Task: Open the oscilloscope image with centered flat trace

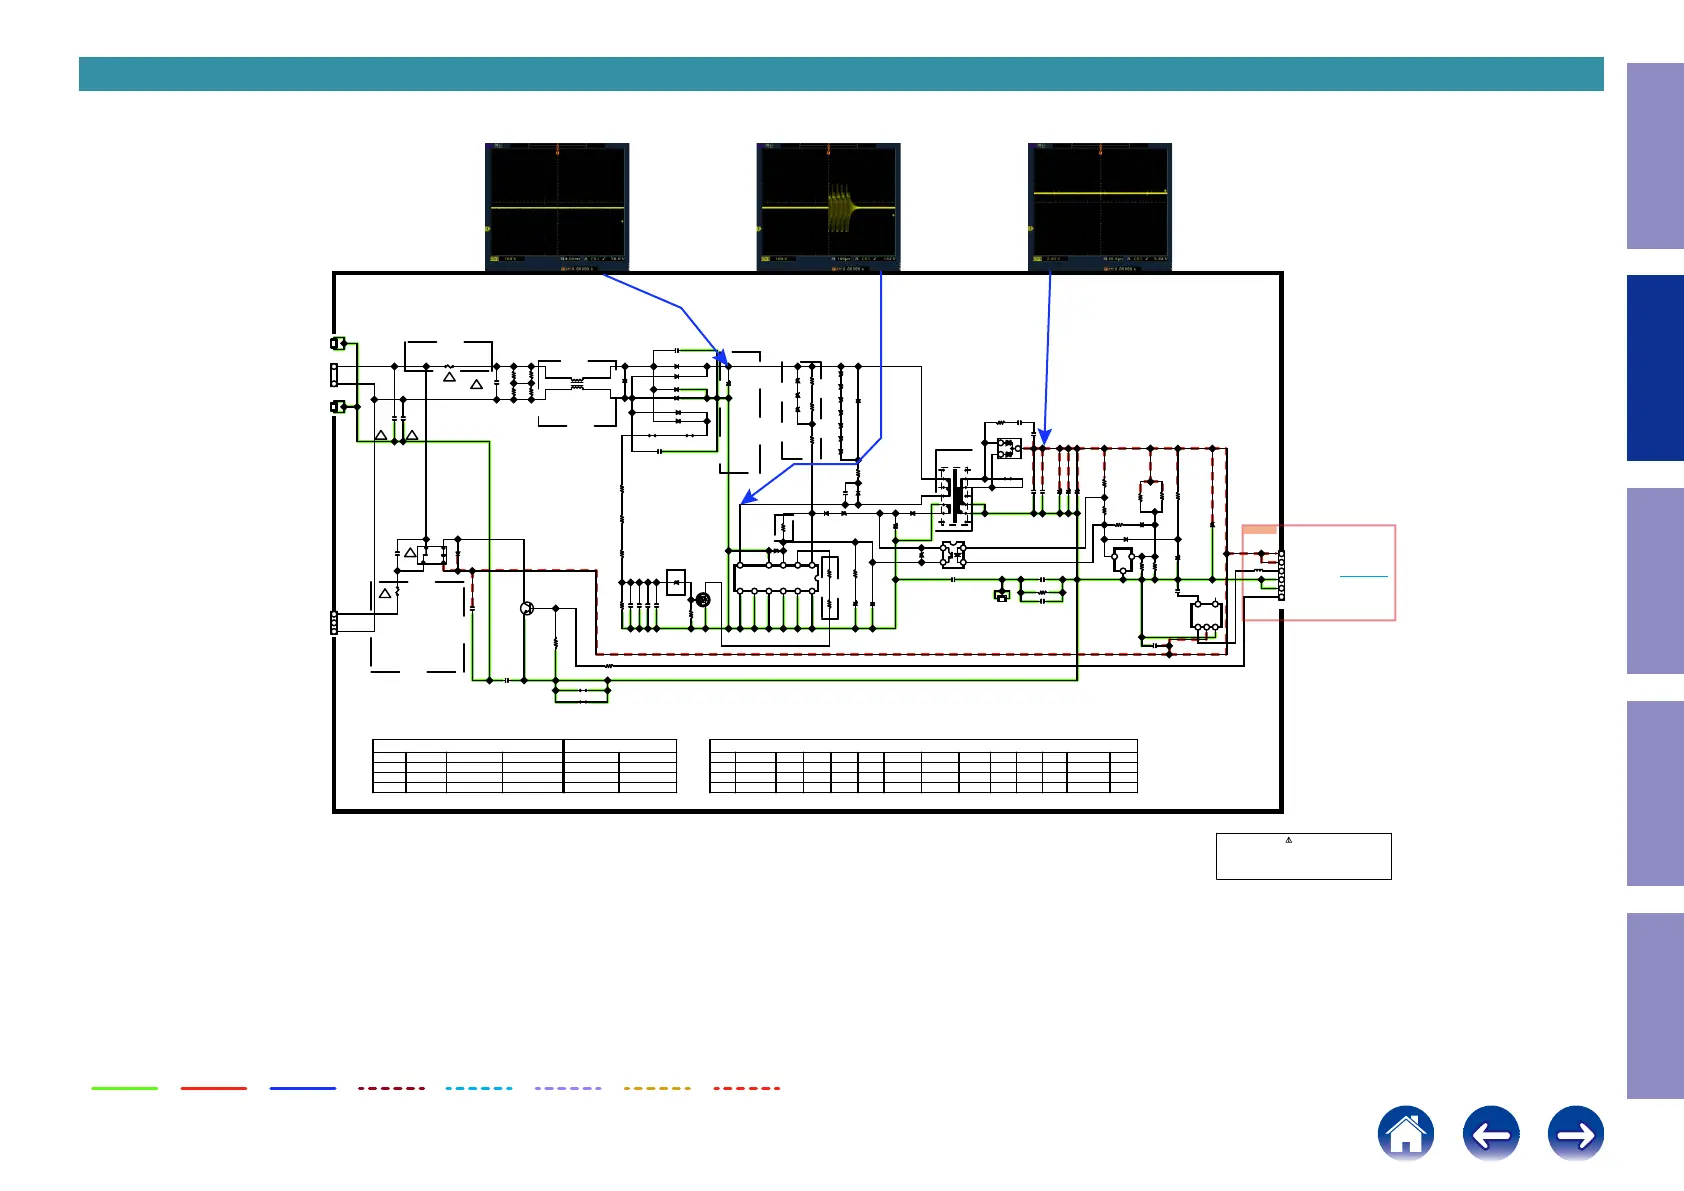Action: (x=557, y=207)
